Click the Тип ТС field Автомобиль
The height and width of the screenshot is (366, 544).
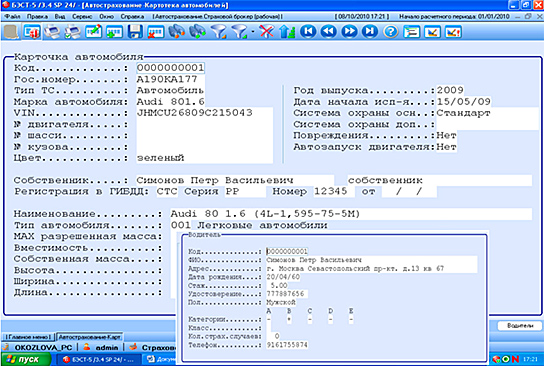click(x=170, y=91)
